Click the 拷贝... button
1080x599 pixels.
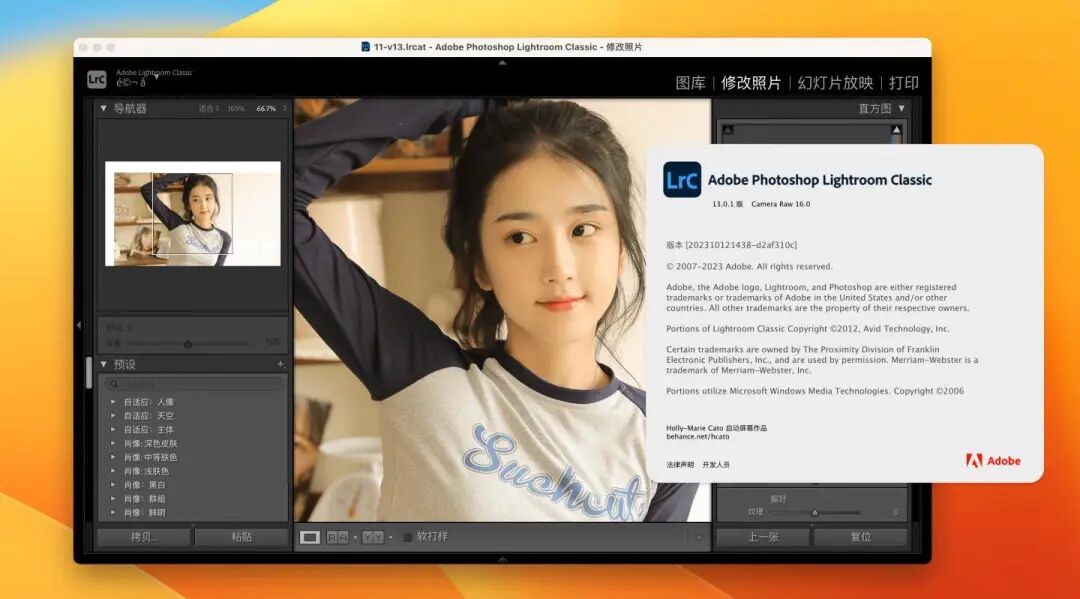(143, 537)
